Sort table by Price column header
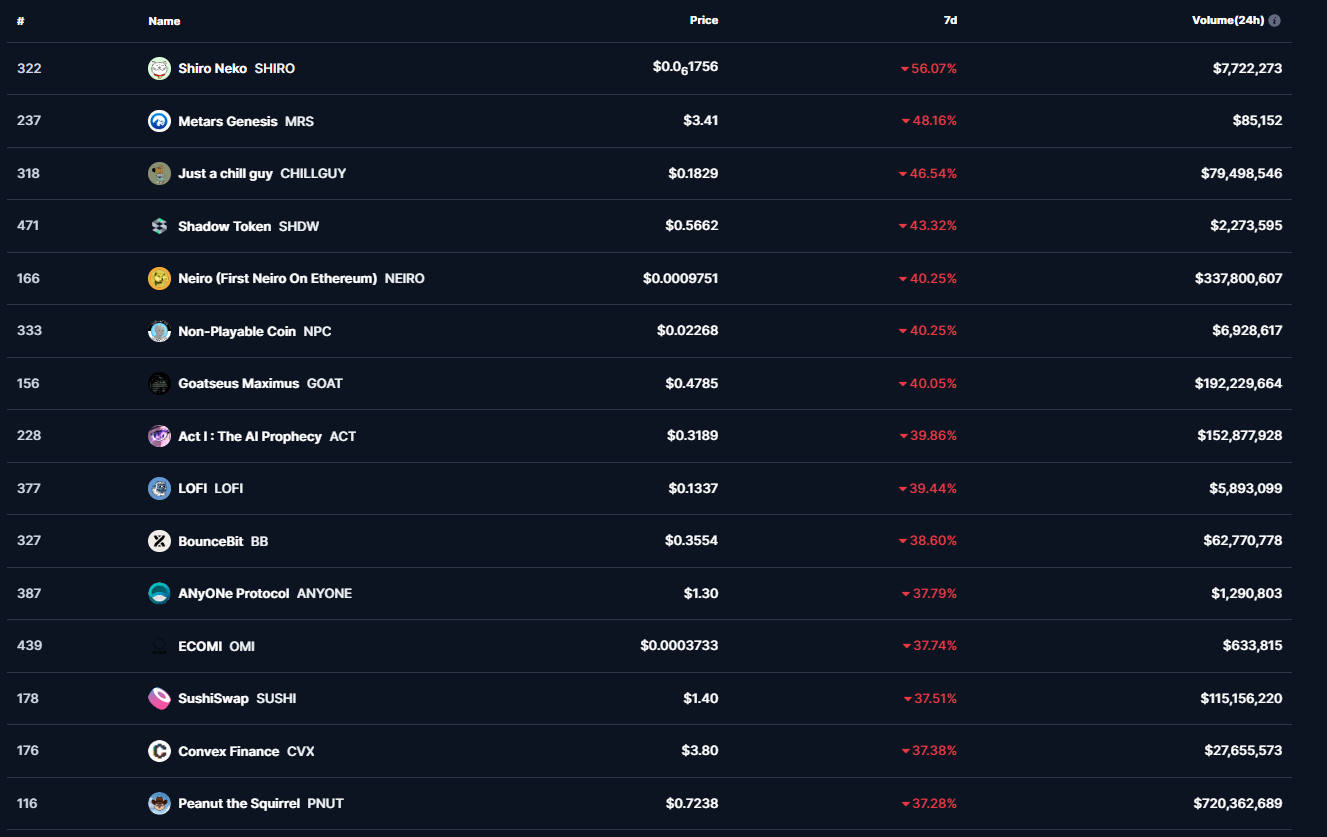1327x837 pixels. (x=703, y=20)
